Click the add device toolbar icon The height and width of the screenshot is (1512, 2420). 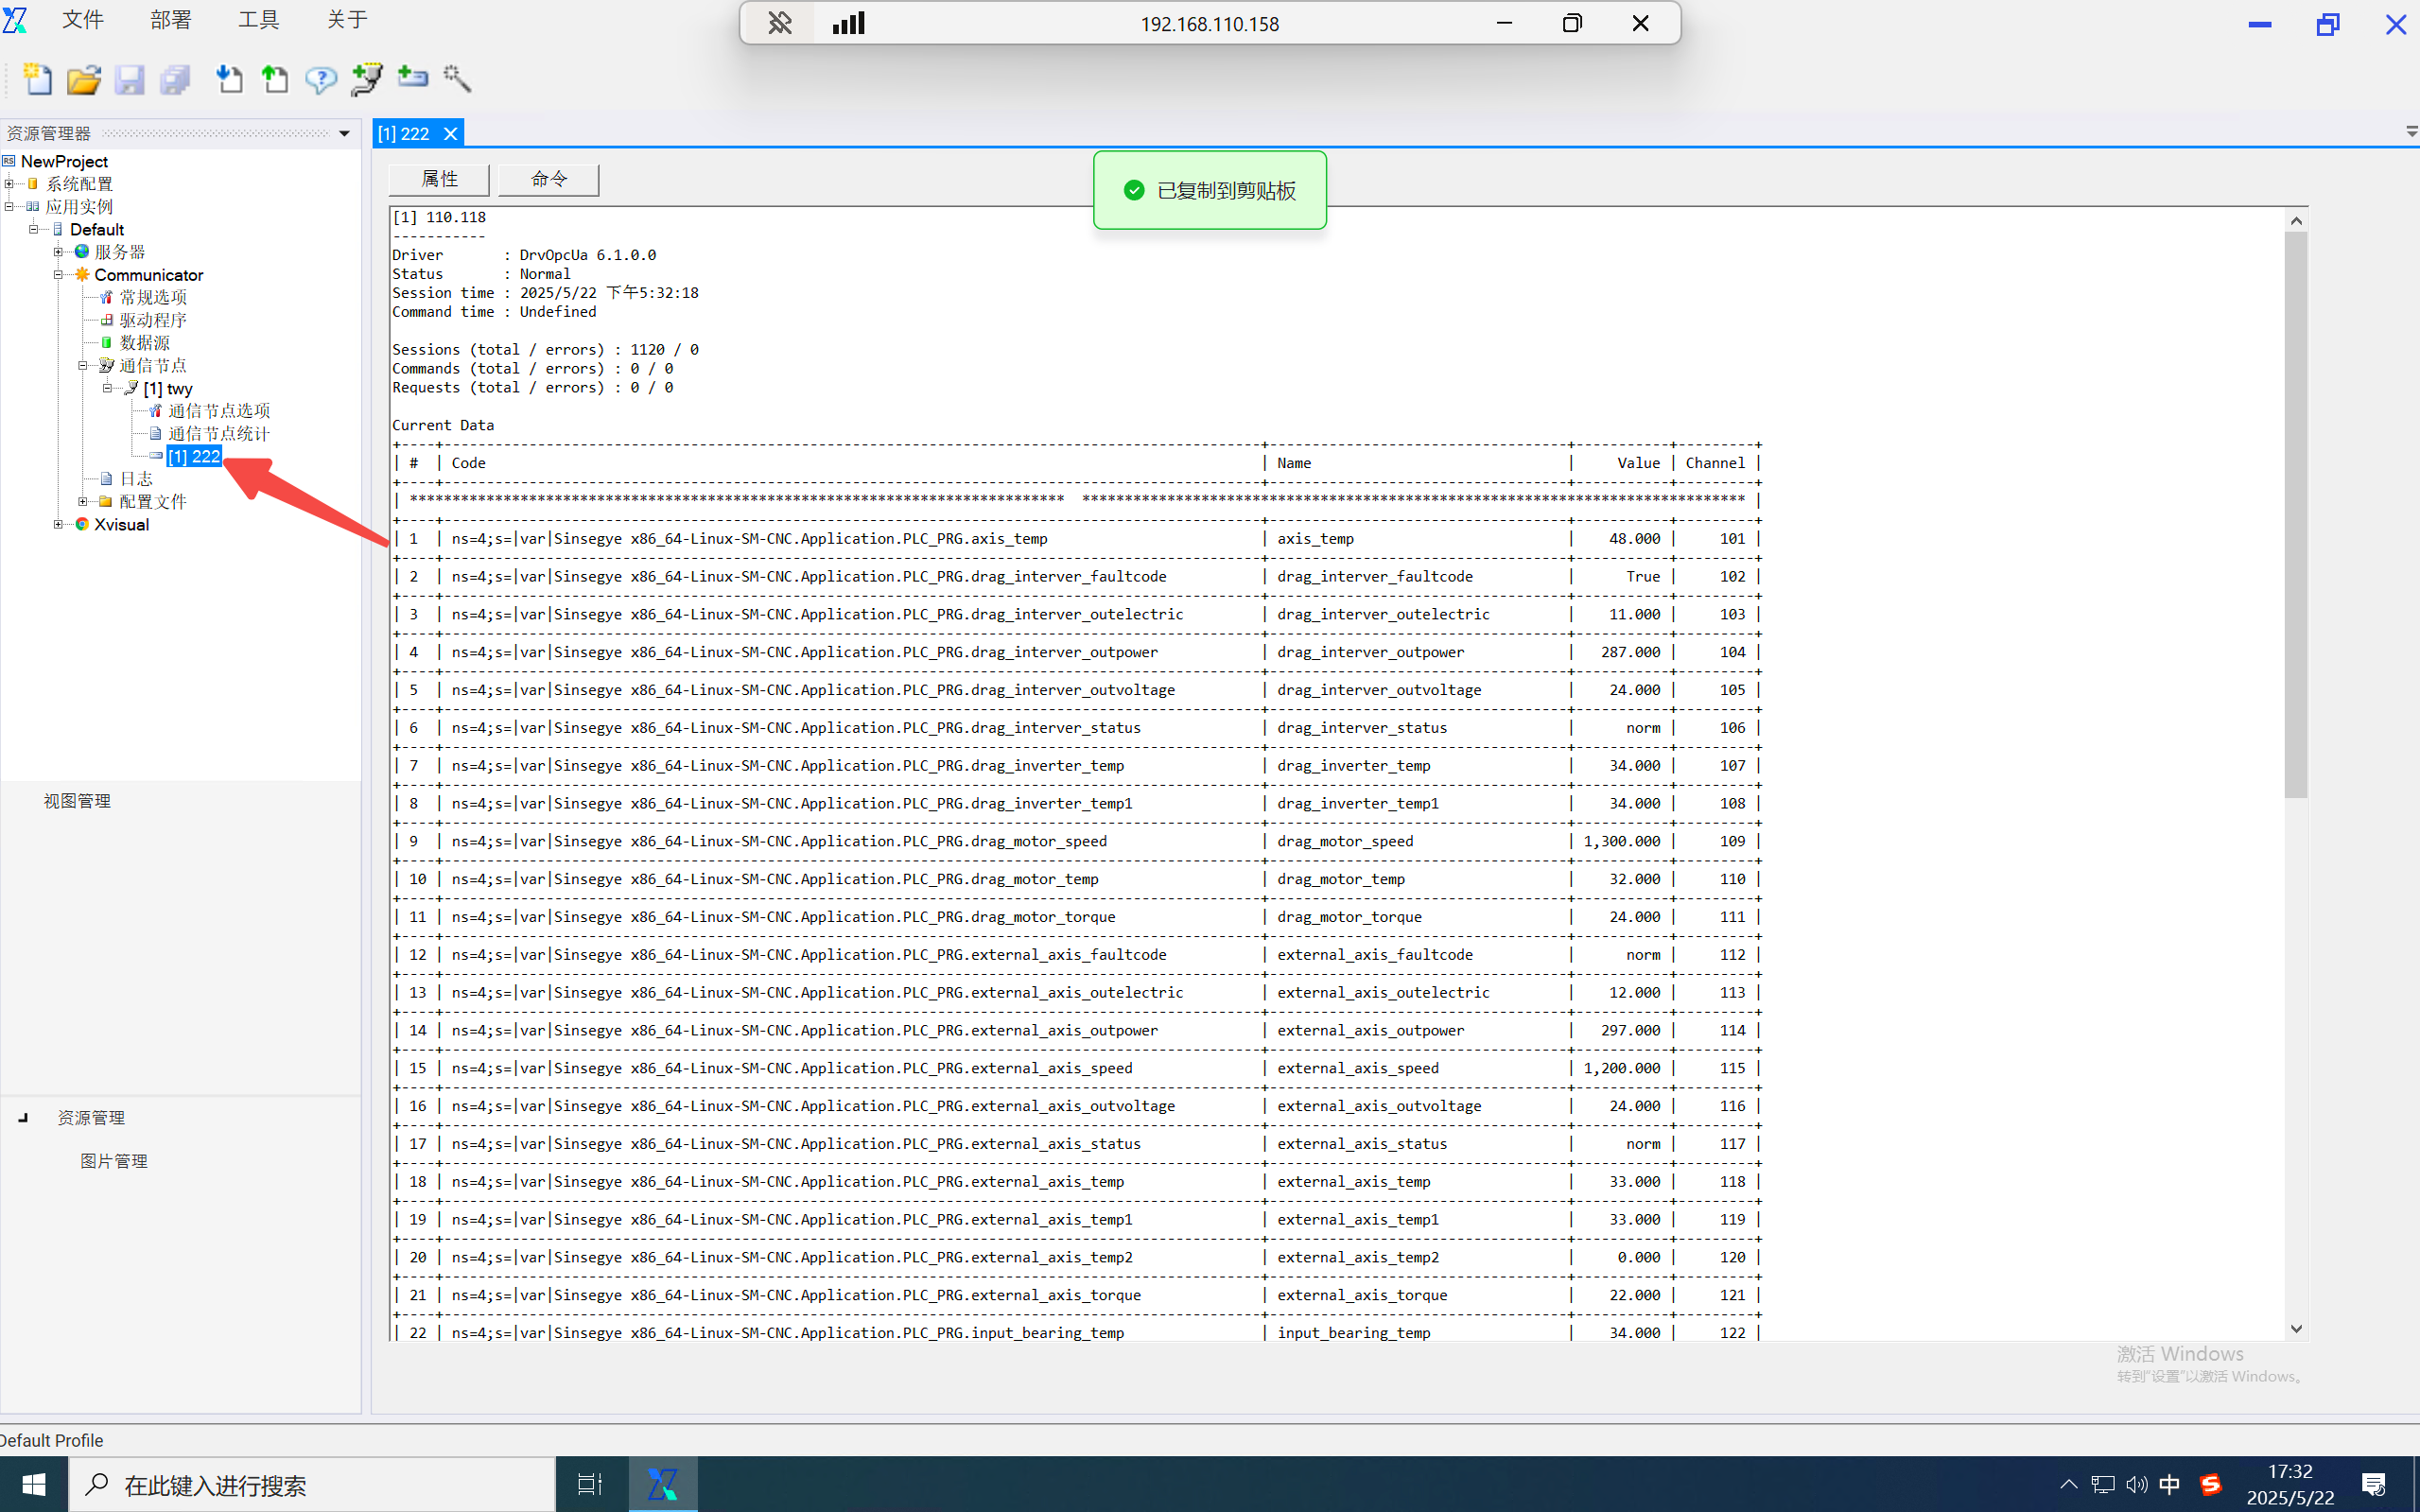click(412, 77)
